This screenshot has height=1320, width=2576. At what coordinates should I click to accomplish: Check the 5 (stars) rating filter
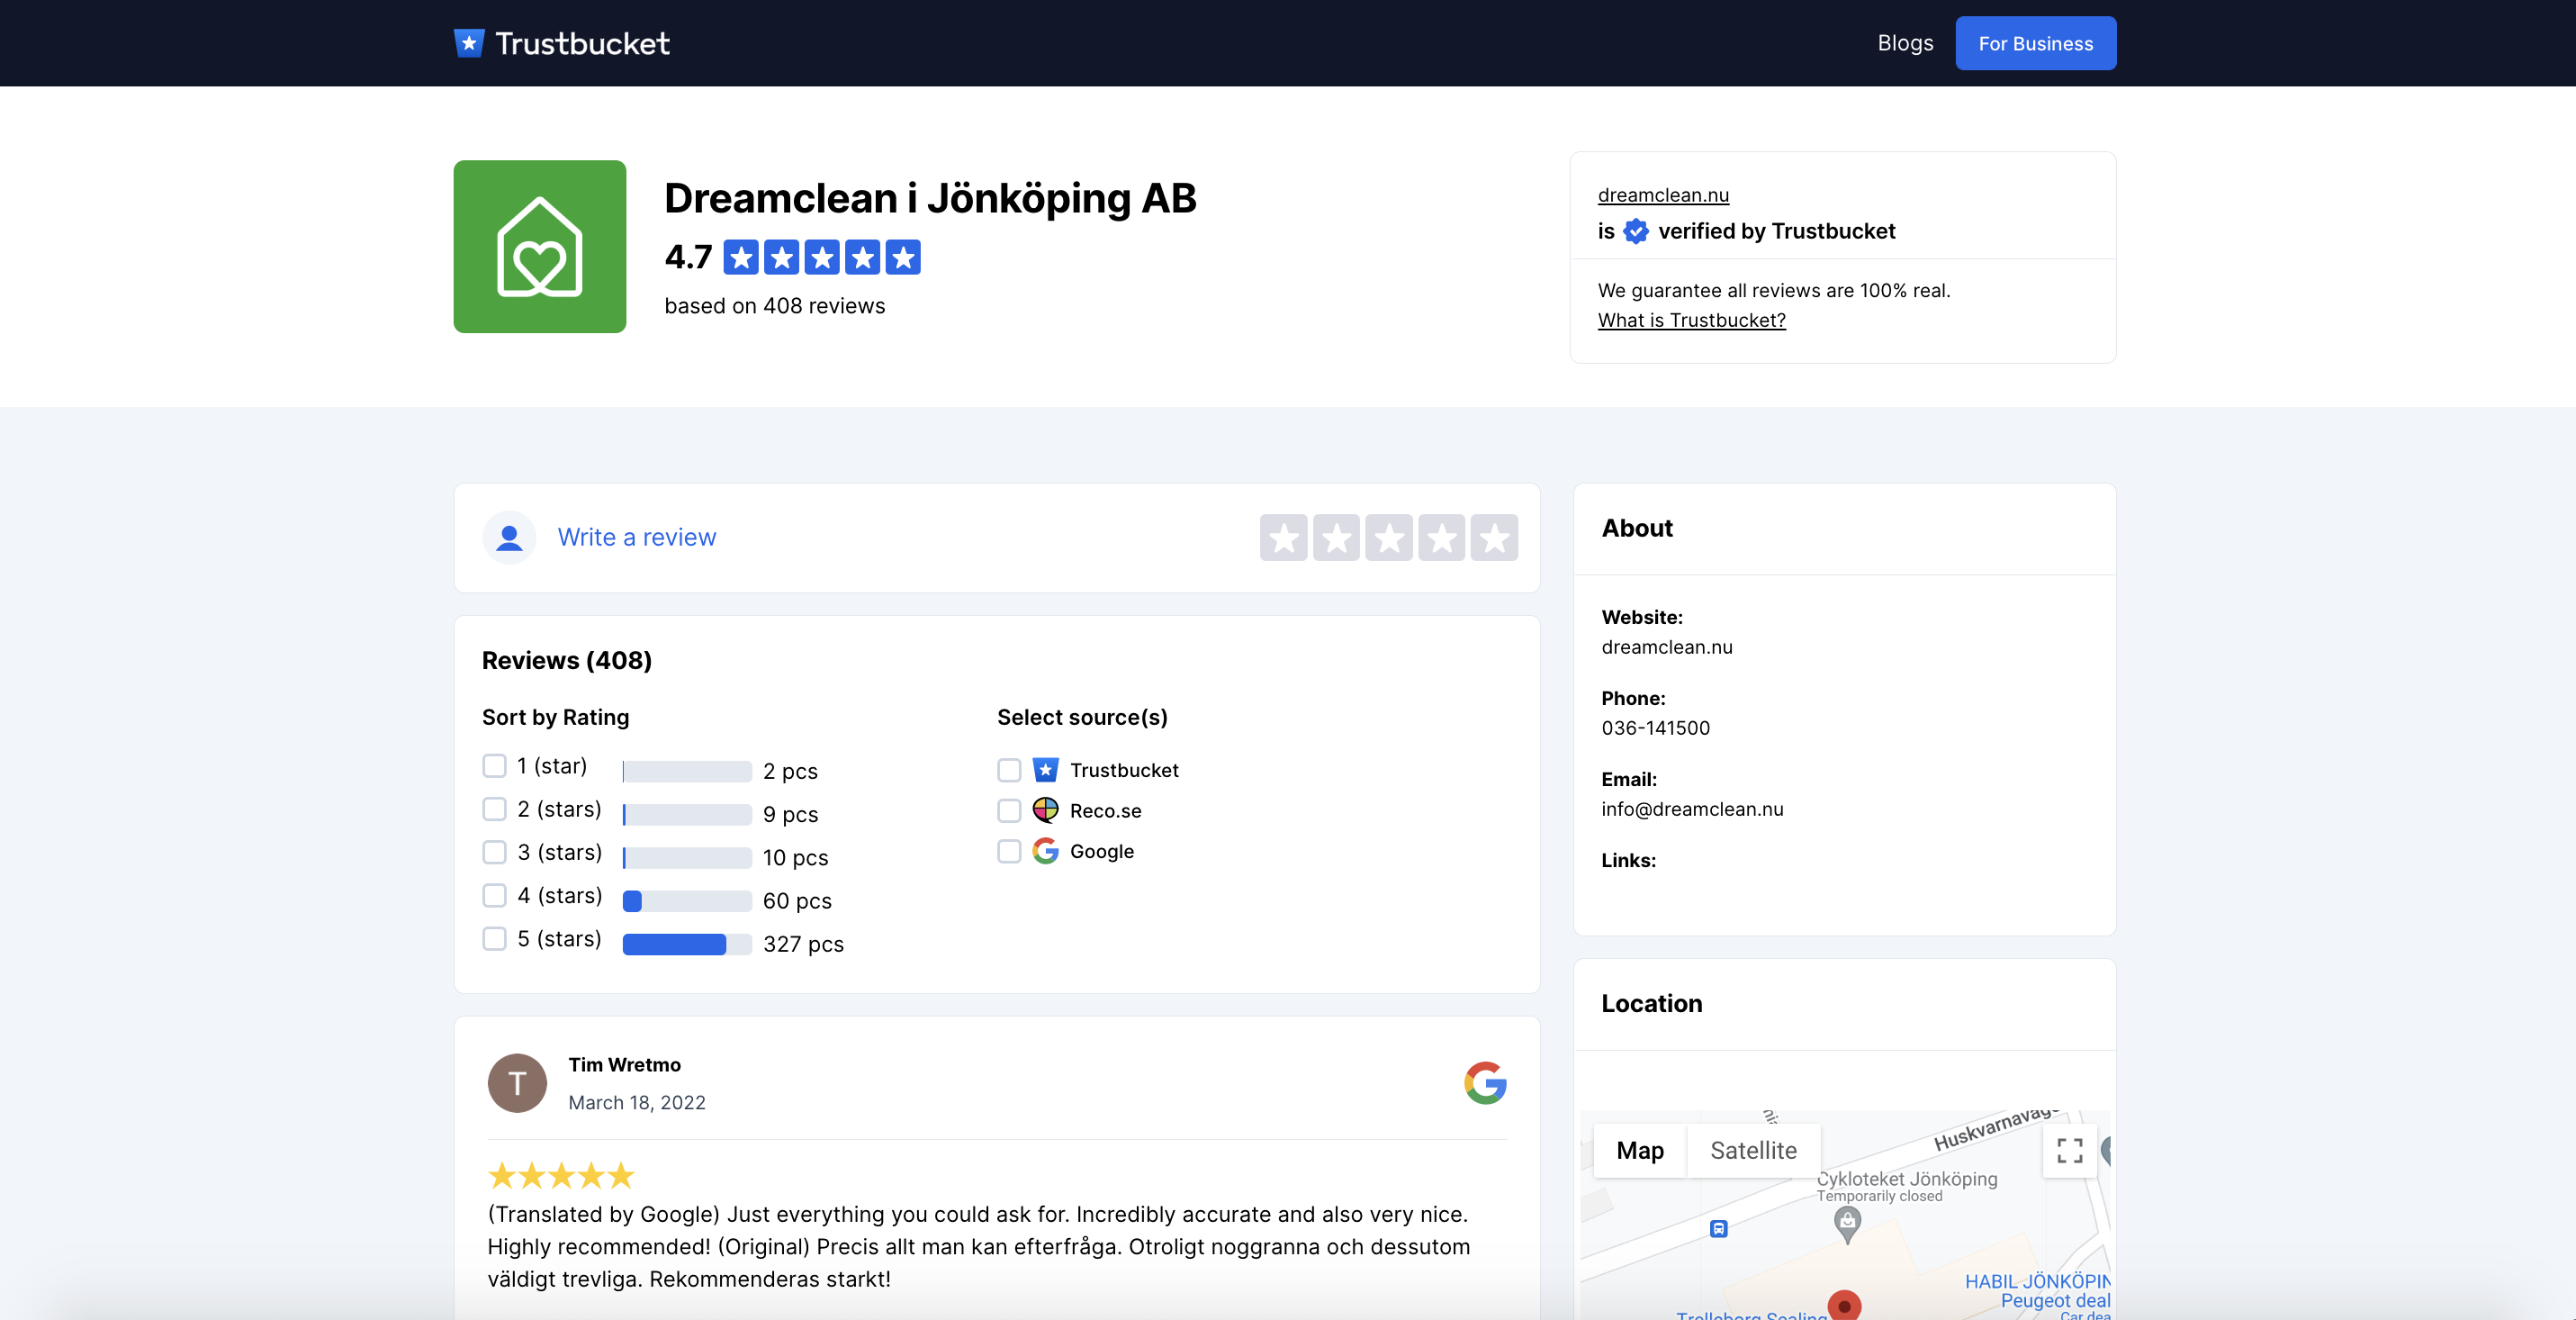(x=495, y=938)
